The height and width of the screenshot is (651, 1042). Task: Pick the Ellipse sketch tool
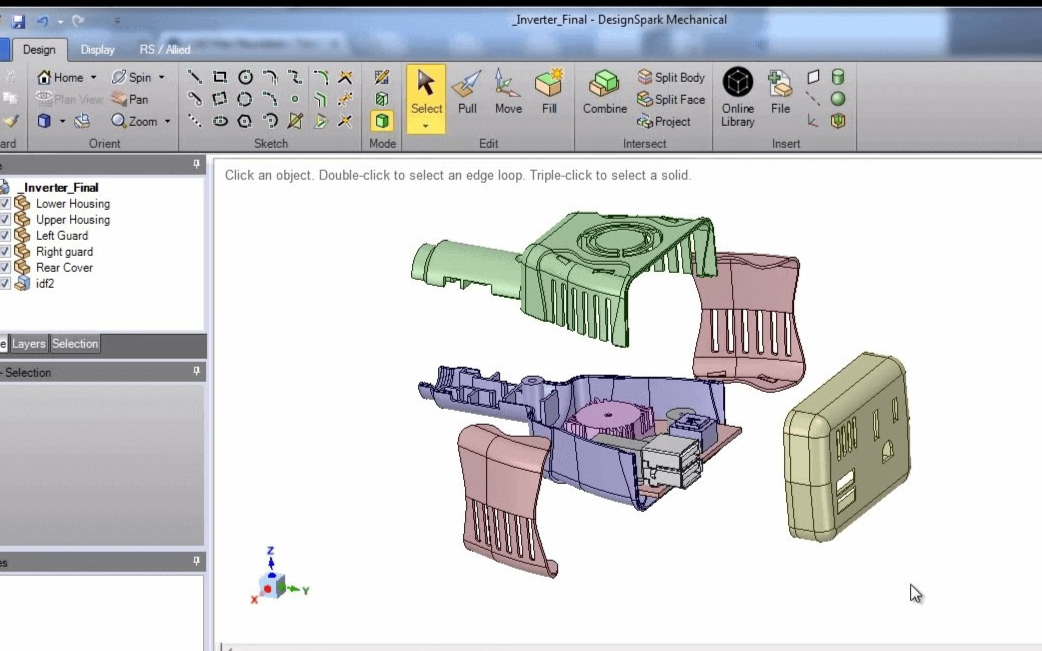click(219, 121)
